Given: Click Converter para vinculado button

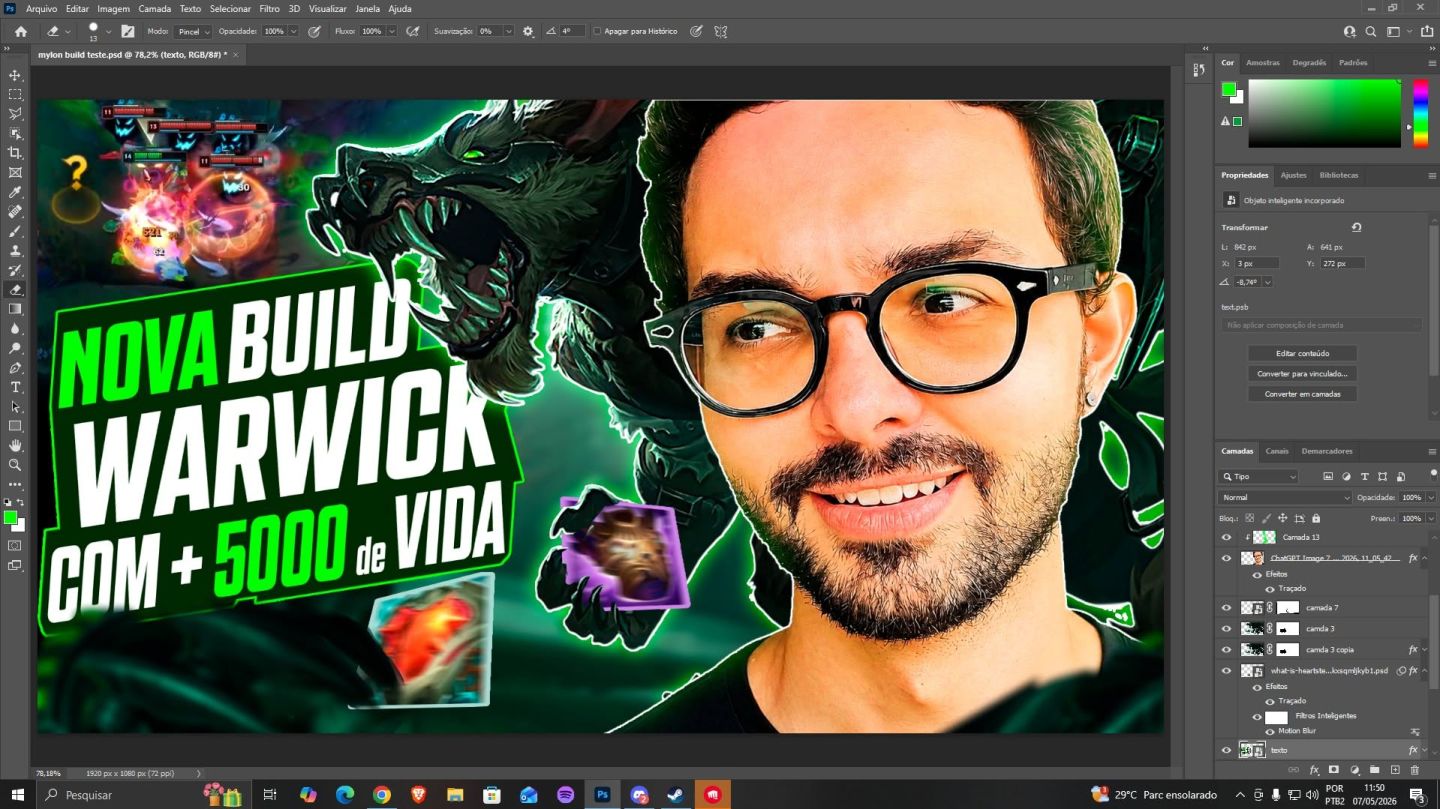Looking at the screenshot, I should (x=1302, y=373).
